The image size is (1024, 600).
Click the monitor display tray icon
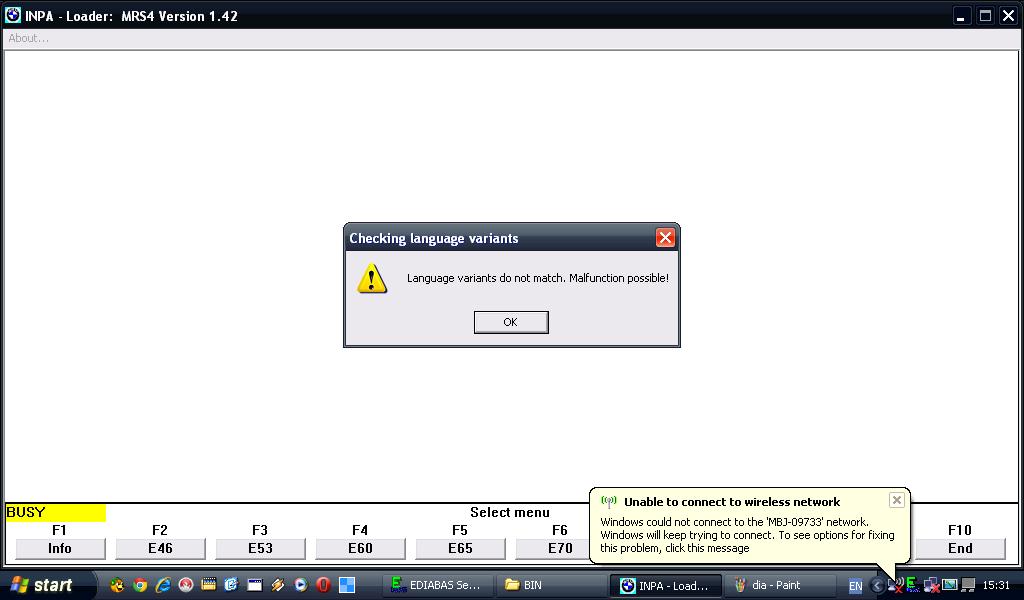click(950, 585)
